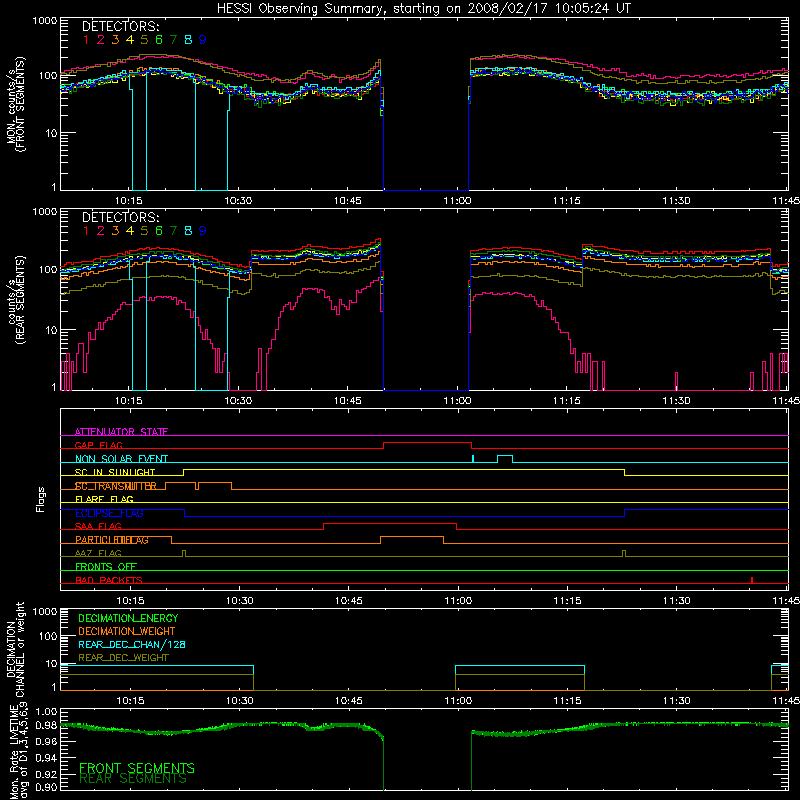The height and width of the screenshot is (800, 800).
Task: Click the REAR SEGMENTS livetime legend text
Action: (133, 780)
